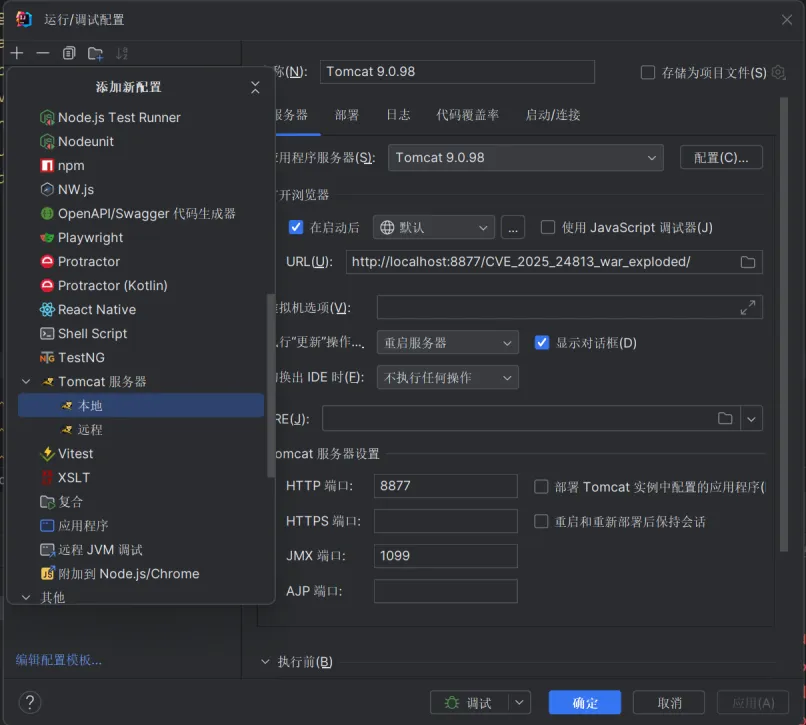Collapse the 执行前 section
This screenshot has height=725, width=806.
[x=265, y=661]
